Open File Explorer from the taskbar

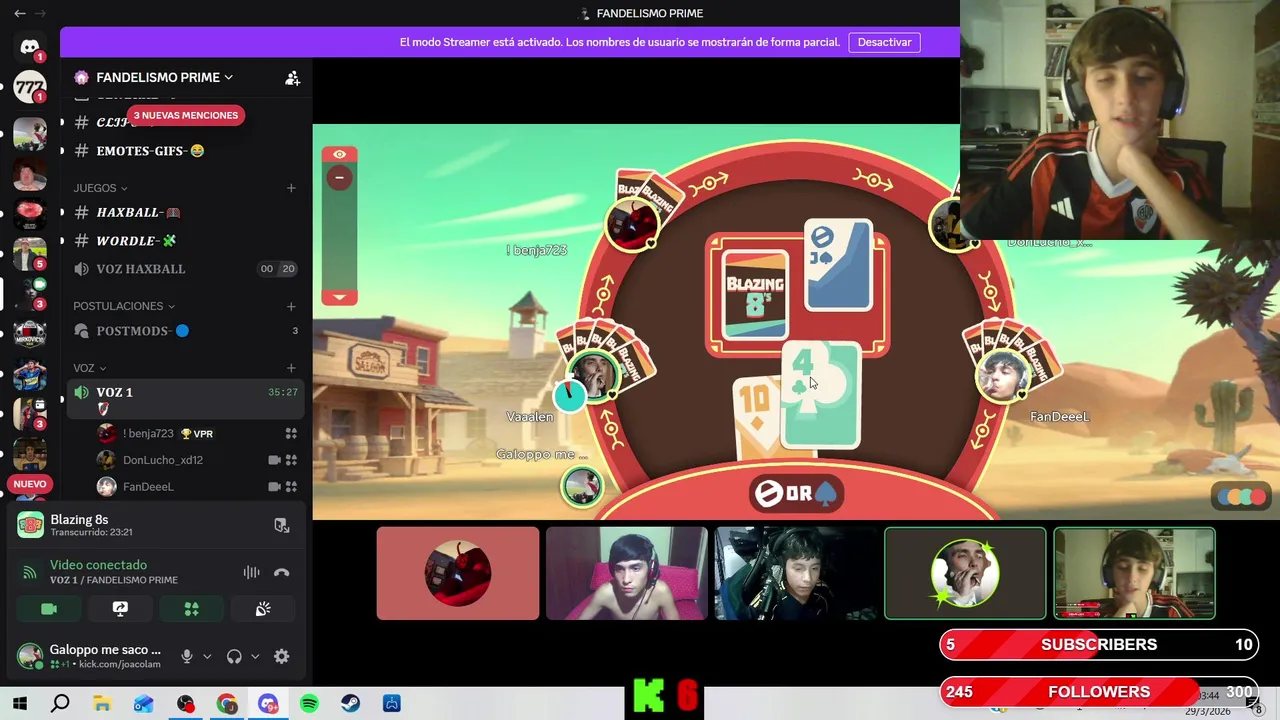[x=102, y=704]
